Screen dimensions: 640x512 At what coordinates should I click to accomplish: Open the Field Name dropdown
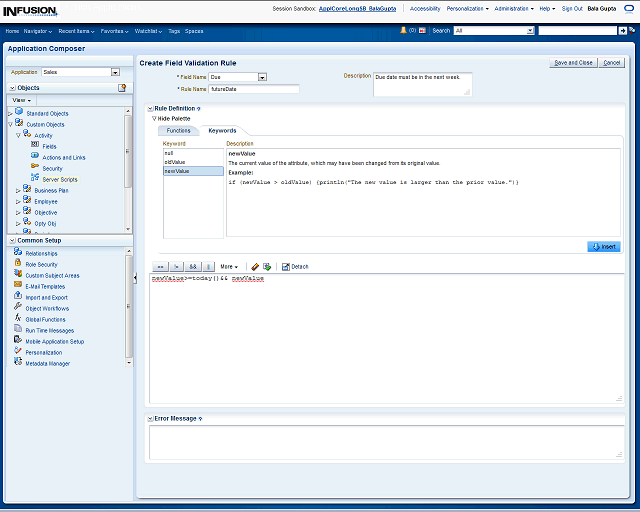[x=262, y=76]
